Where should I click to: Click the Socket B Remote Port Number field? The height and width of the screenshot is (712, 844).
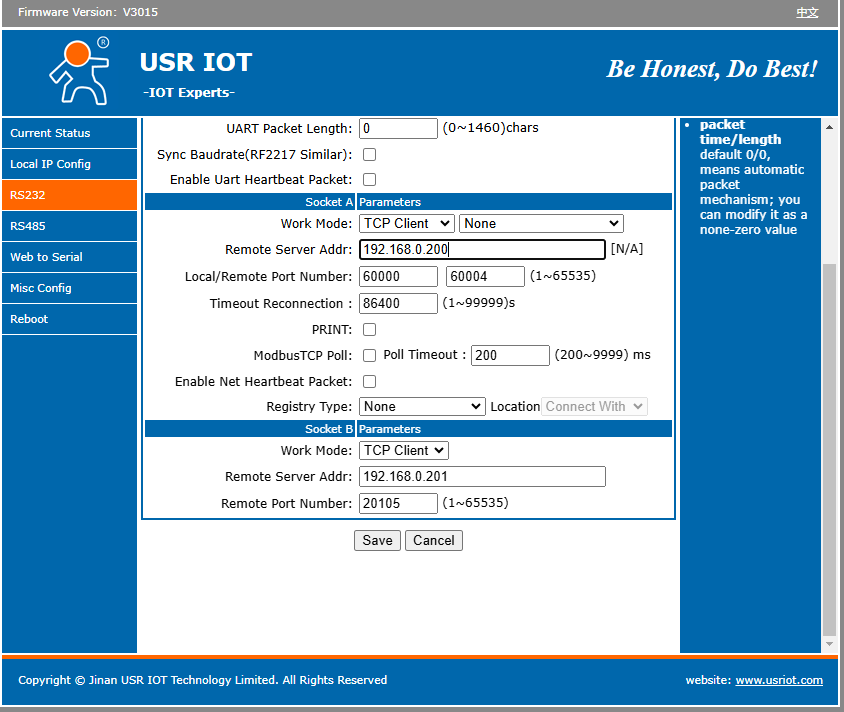(x=398, y=503)
